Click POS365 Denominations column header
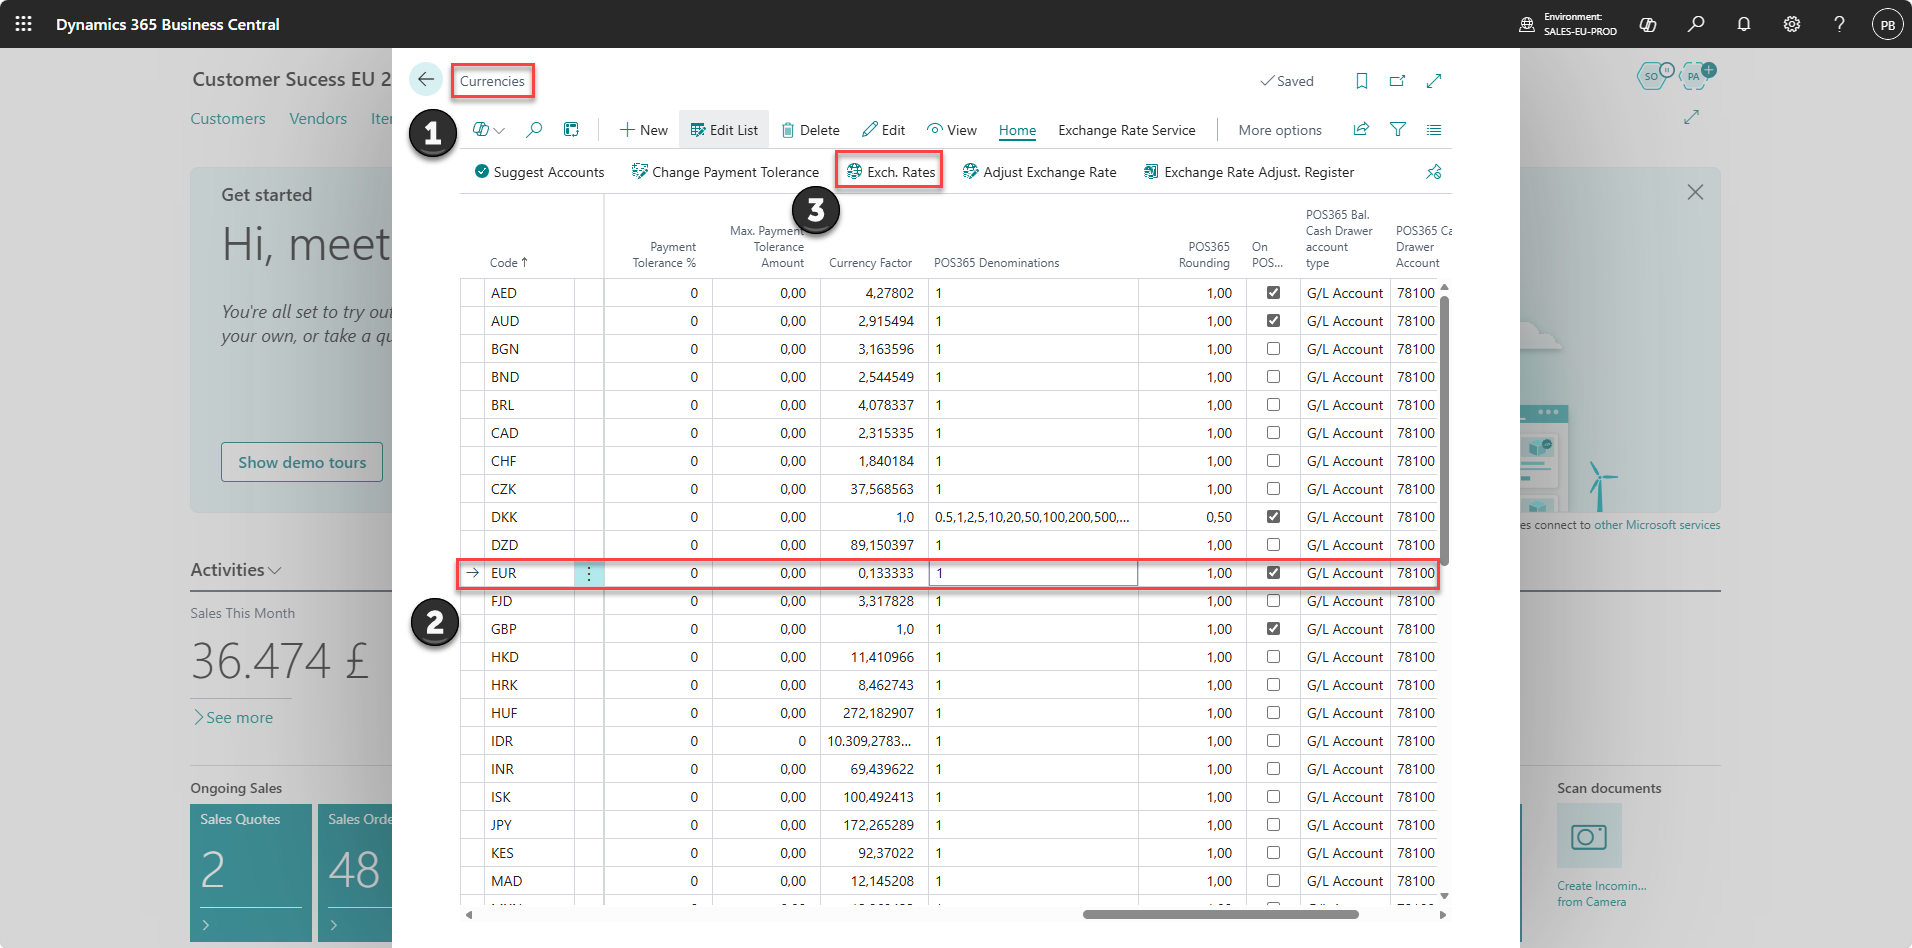Image resolution: width=1912 pixels, height=948 pixels. 996,263
